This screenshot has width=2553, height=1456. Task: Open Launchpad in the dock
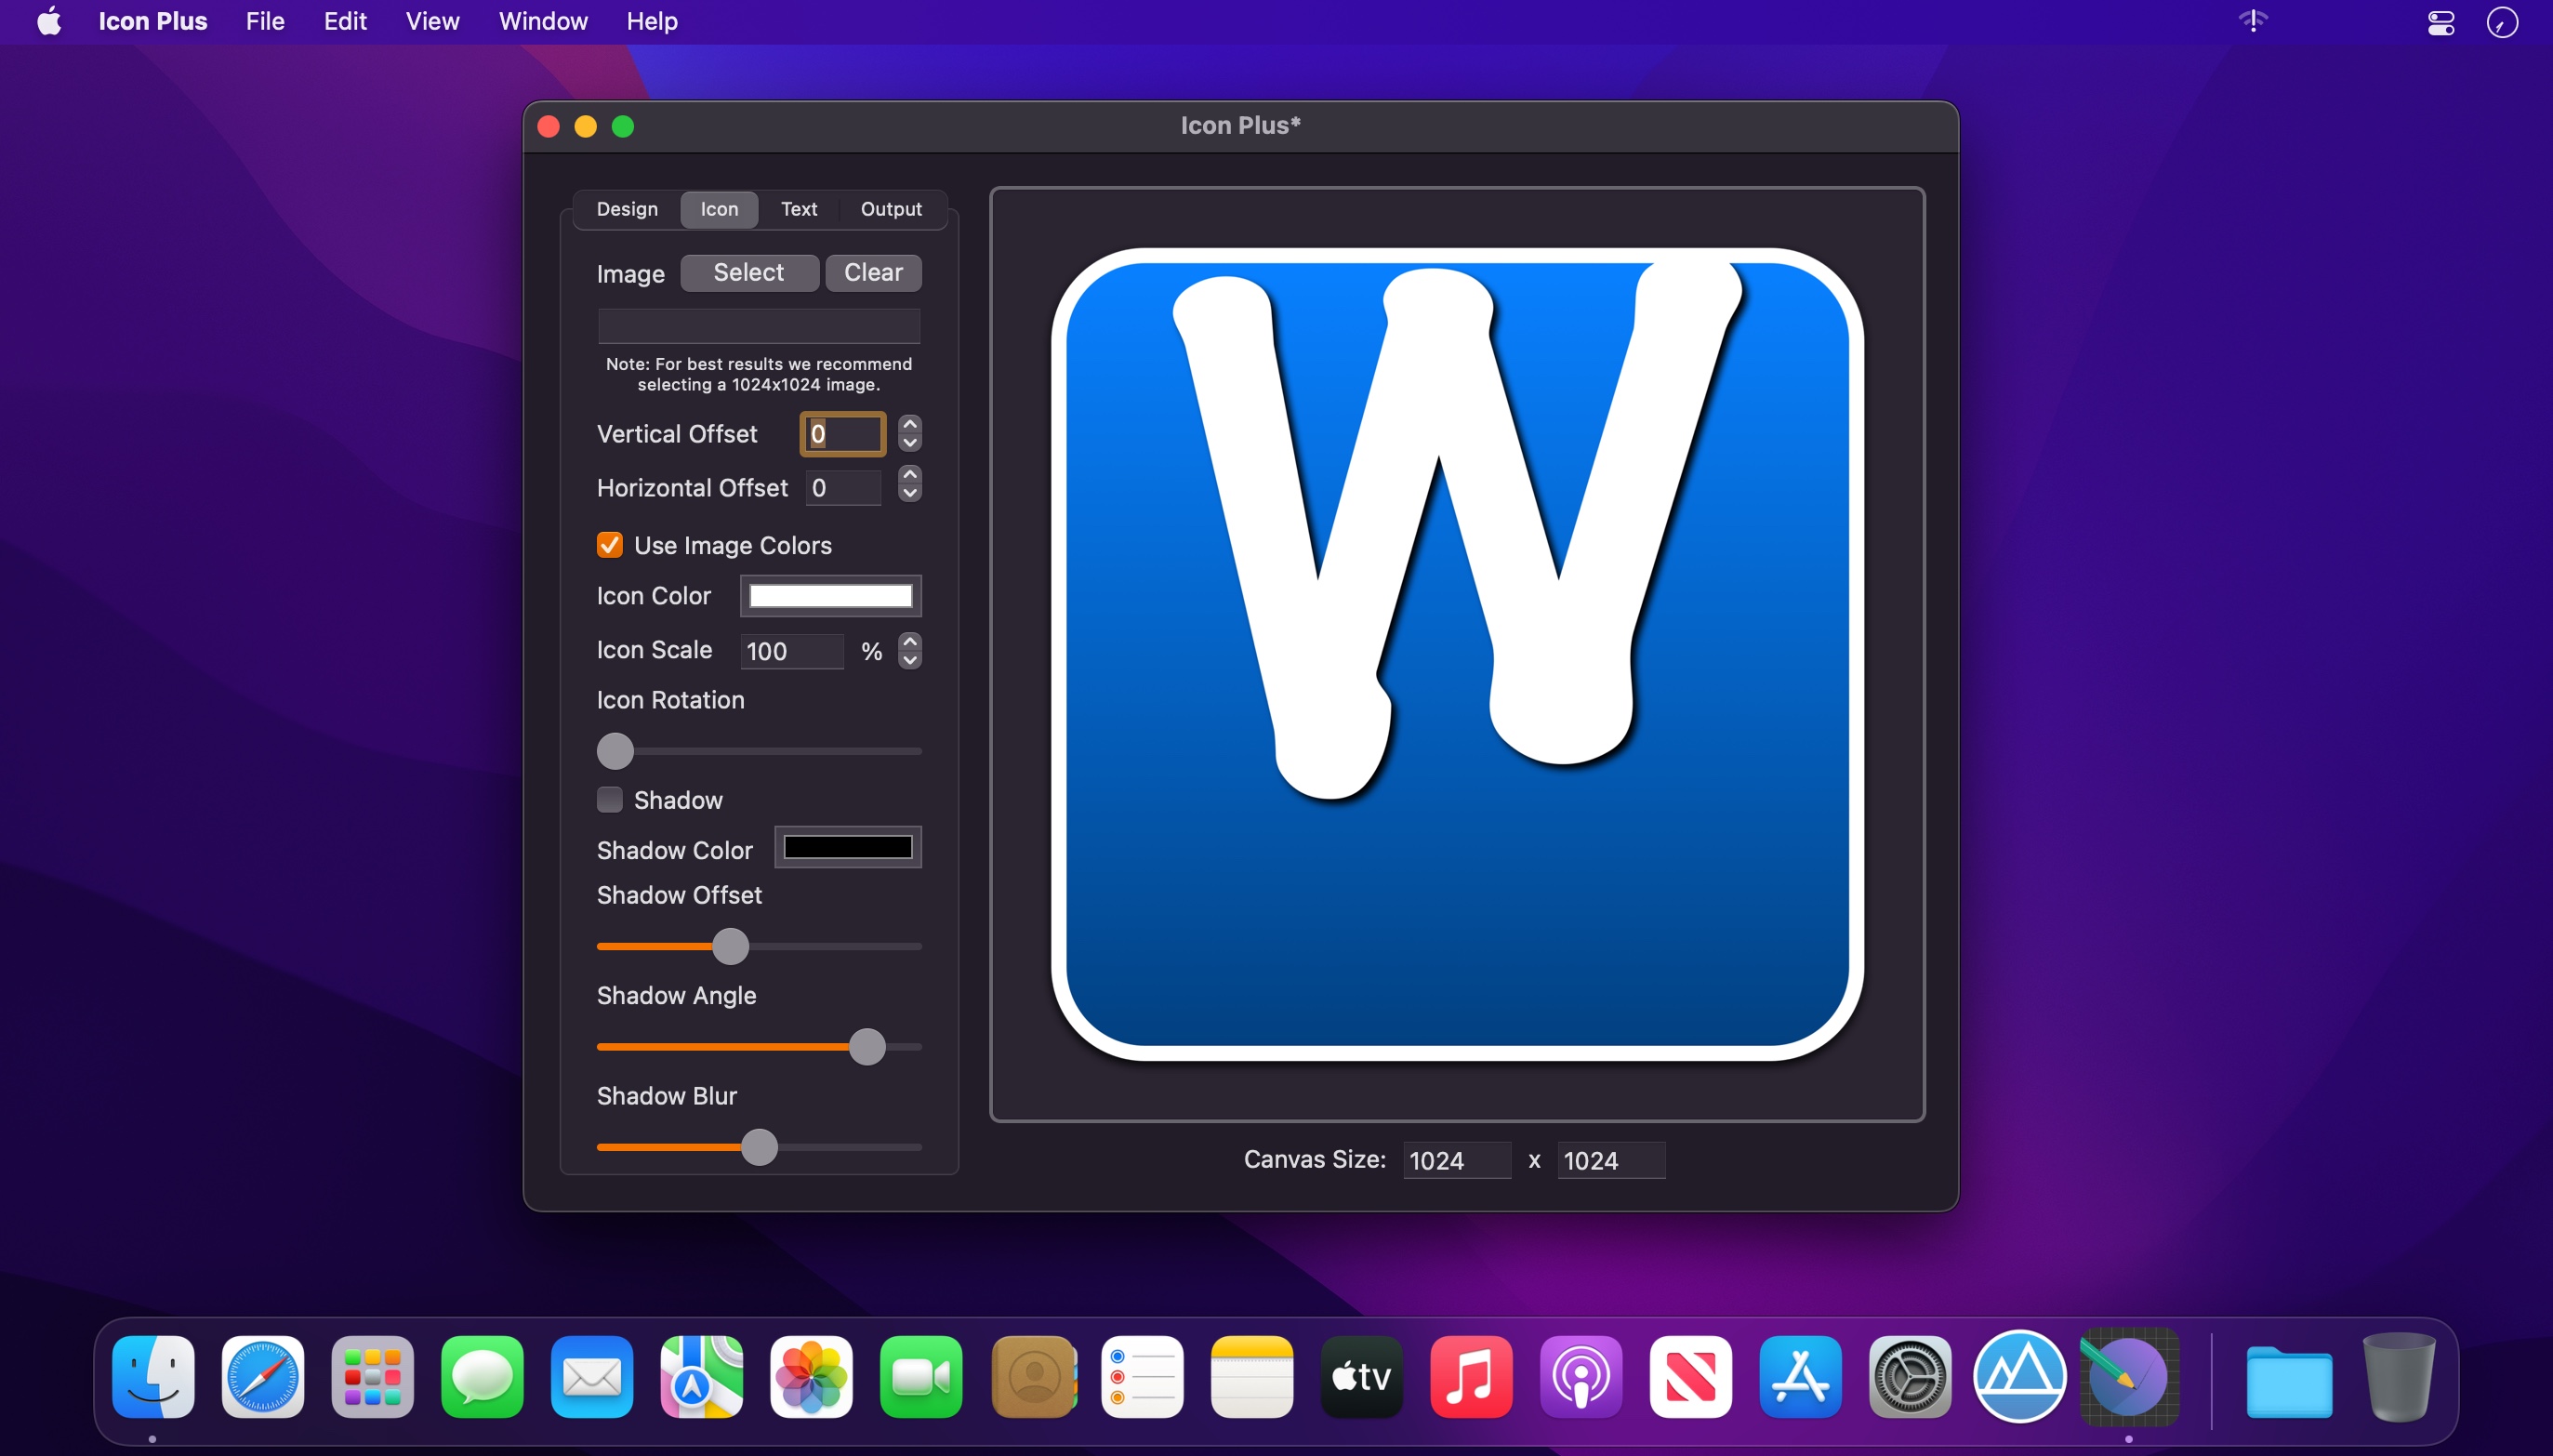point(373,1377)
